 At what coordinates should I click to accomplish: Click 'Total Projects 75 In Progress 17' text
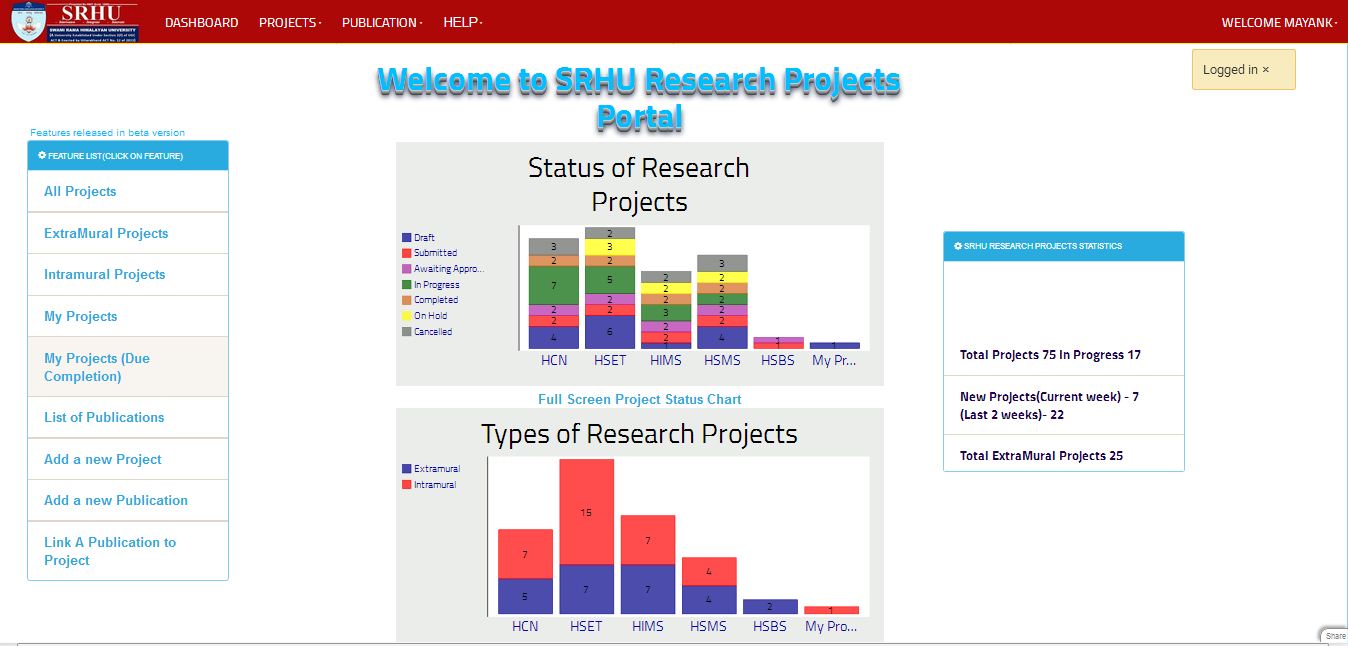click(x=1050, y=355)
